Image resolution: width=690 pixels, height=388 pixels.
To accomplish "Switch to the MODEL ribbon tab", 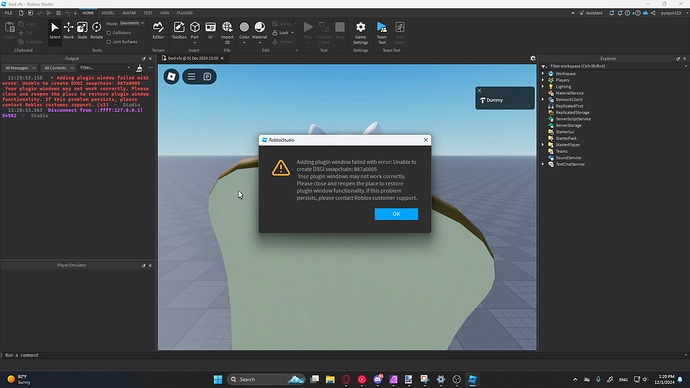I will click(108, 13).
